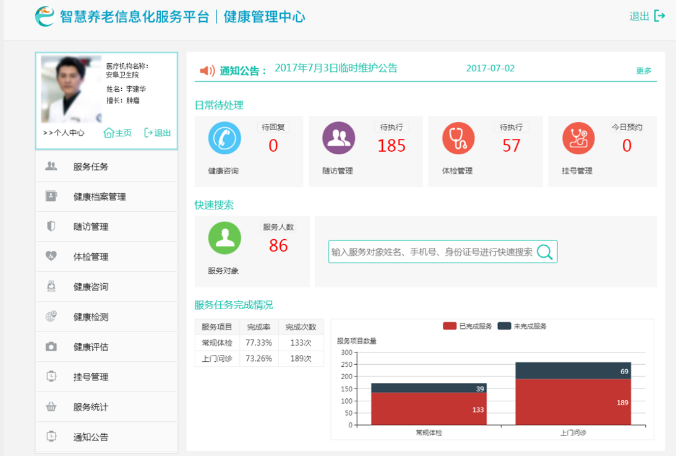This screenshot has height=456, width=676.
Task: Select the red stethoscope 体检管理 icon
Action: 458,138
